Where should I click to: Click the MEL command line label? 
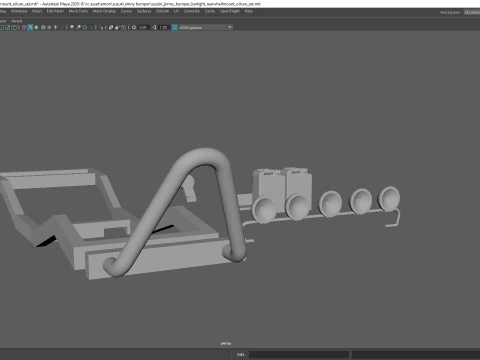click(x=241, y=354)
